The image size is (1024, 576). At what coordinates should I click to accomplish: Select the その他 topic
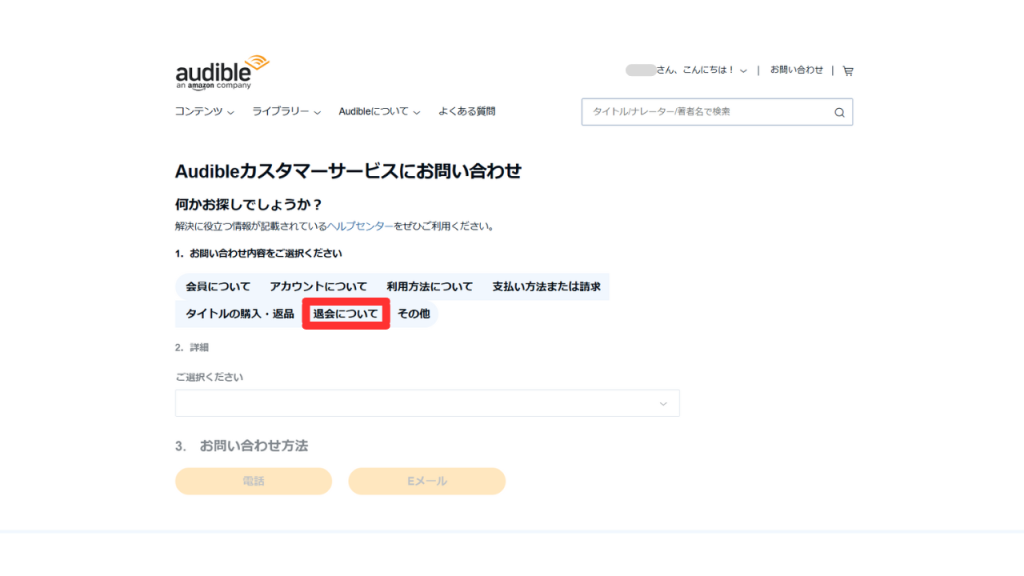click(413, 314)
